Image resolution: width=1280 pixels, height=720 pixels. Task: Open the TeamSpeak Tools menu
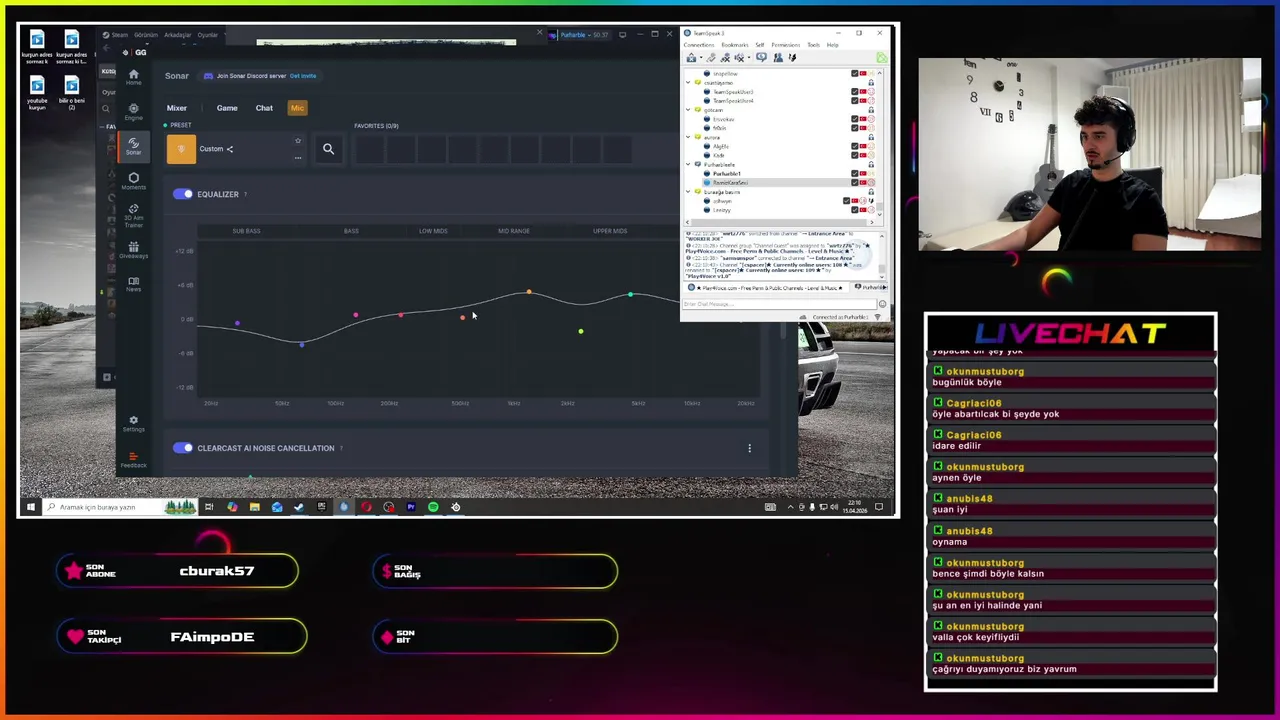(814, 45)
